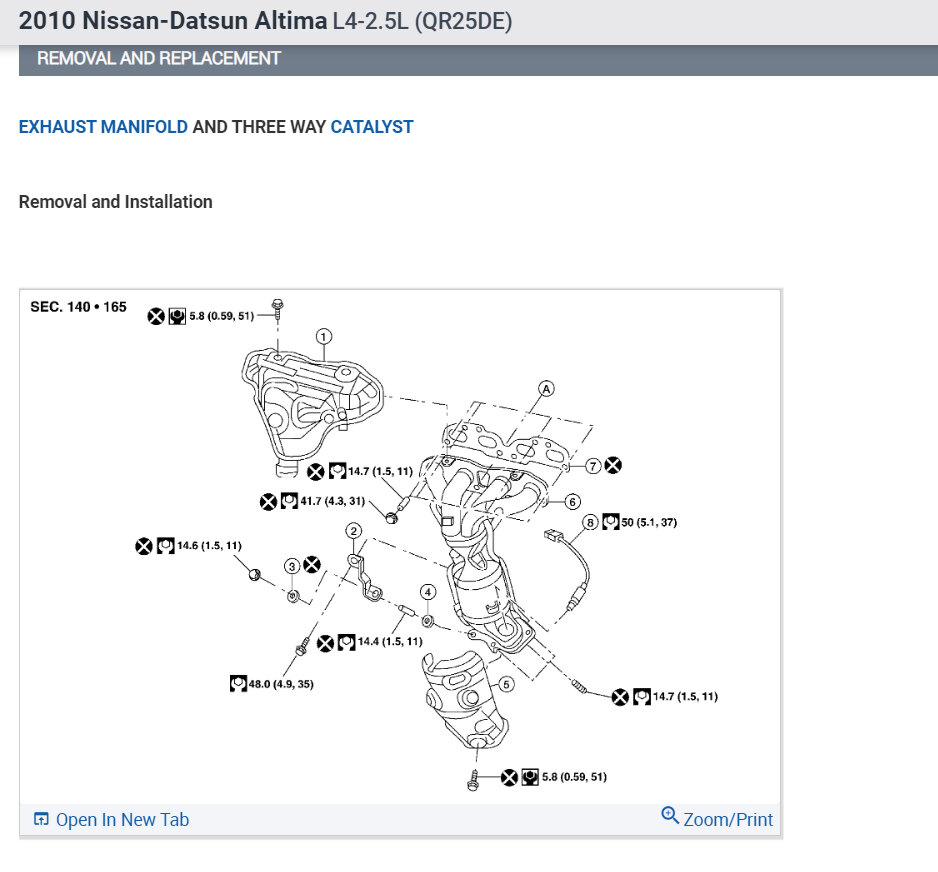Click circled callout letter A
This screenshot has width=938, height=872.
click(546, 389)
